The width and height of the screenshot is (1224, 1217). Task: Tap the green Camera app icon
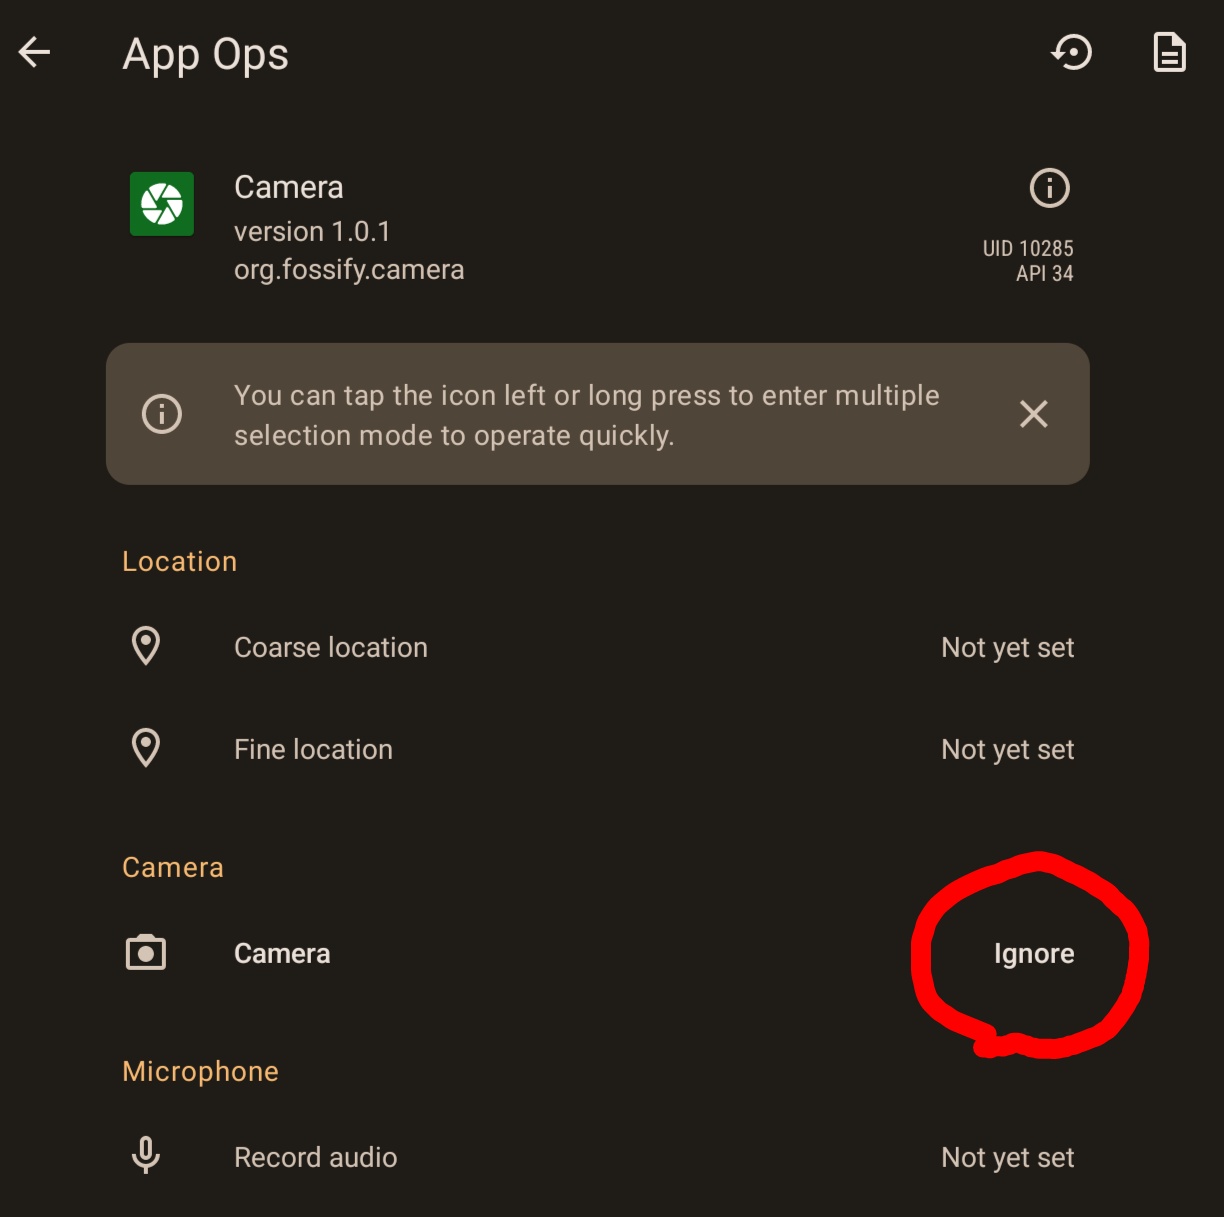162,204
